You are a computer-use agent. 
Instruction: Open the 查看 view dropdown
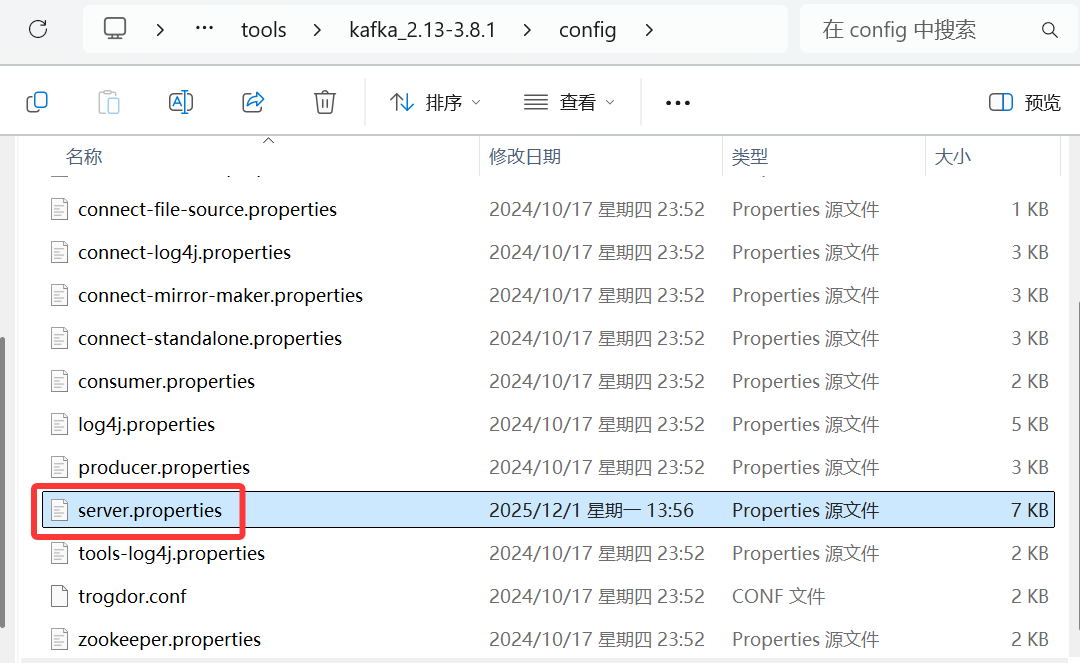[x=569, y=103]
